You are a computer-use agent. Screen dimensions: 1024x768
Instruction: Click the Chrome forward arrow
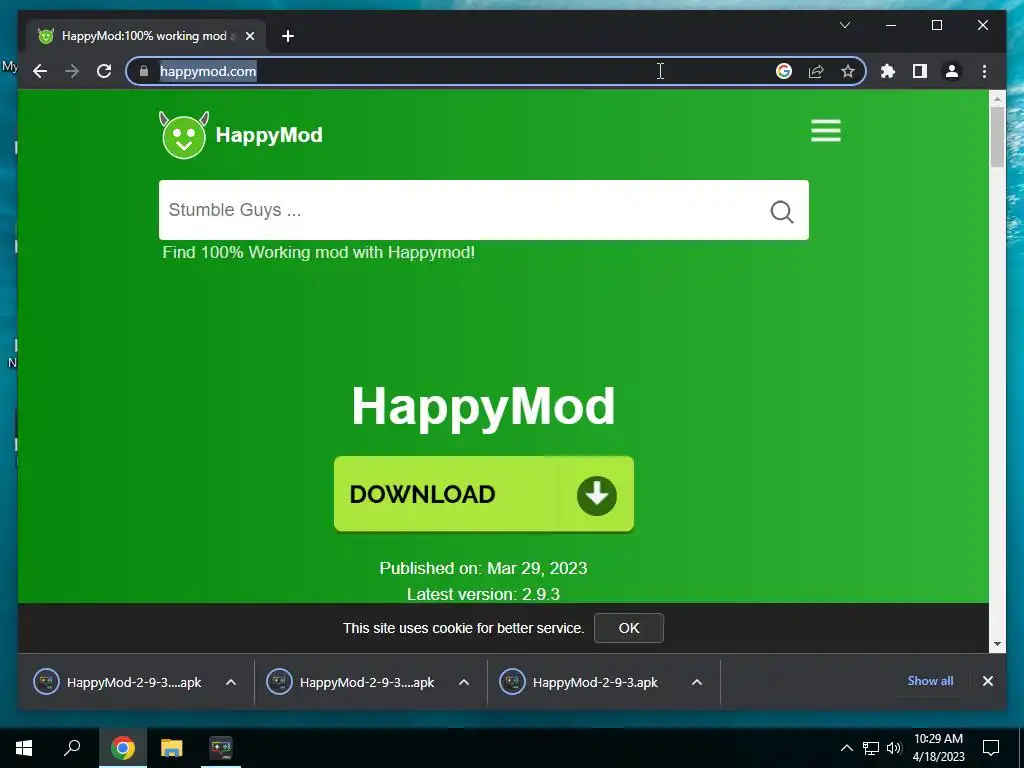click(x=72, y=71)
